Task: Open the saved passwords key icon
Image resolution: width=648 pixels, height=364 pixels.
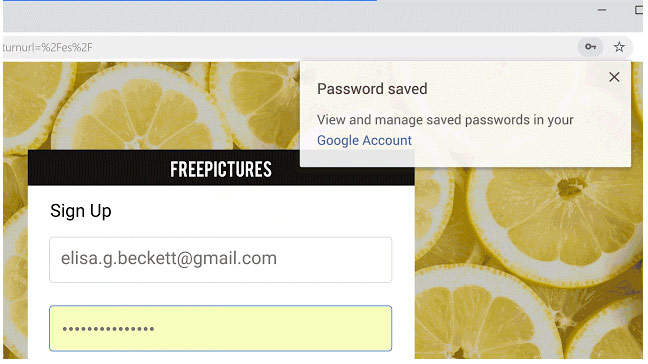Action: pos(590,47)
